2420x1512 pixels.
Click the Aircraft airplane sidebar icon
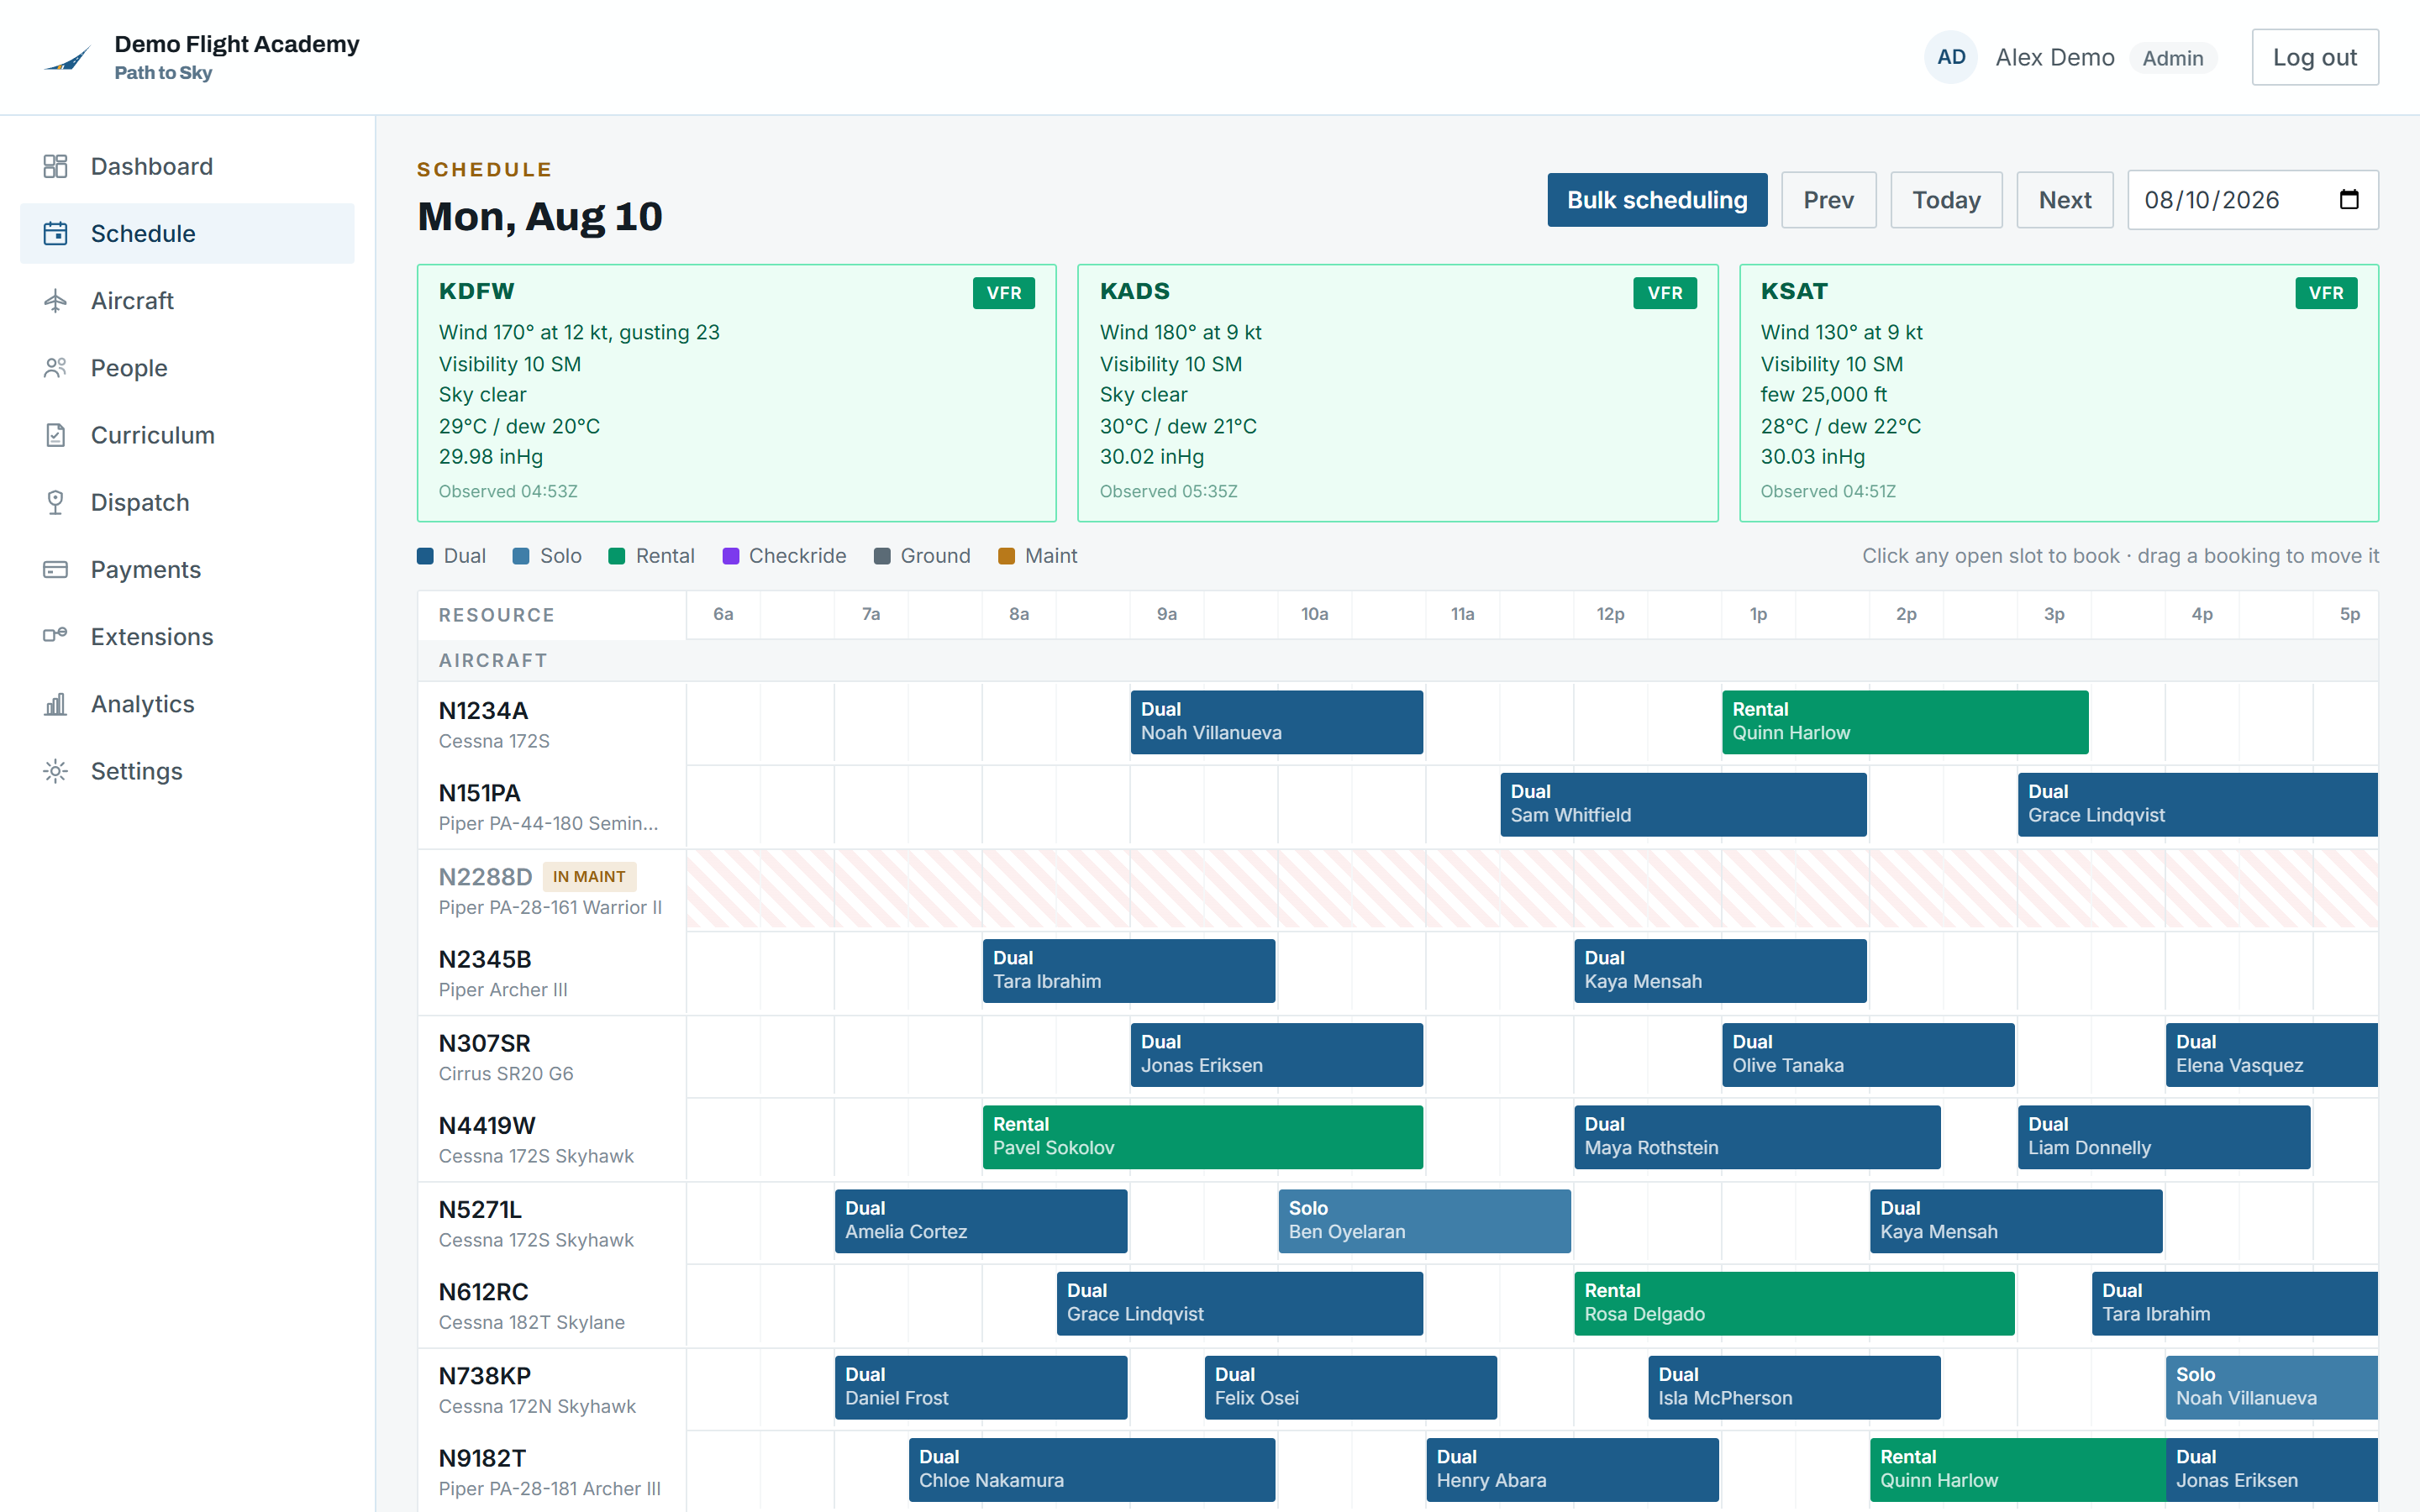56,300
